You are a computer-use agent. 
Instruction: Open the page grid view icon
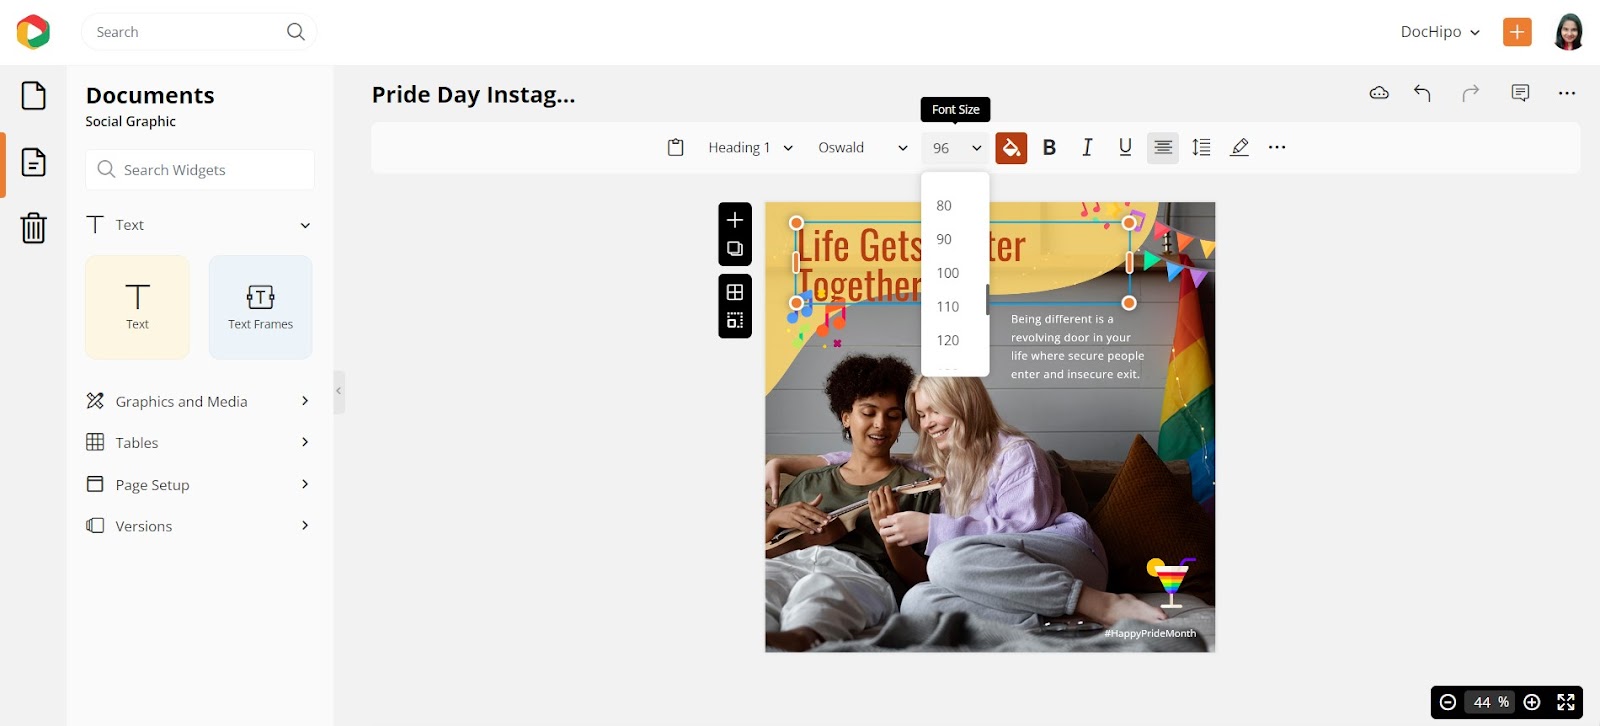pos(735,292)
